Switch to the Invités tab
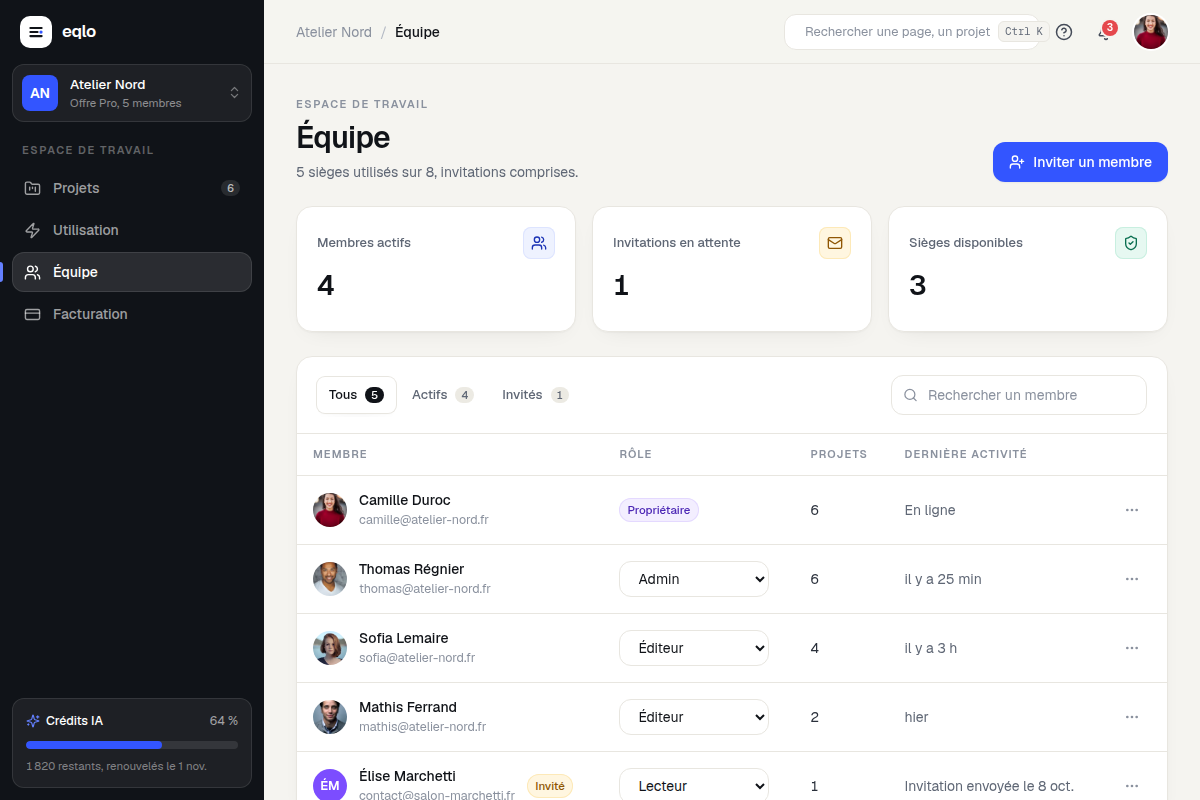 coord(535,395)
